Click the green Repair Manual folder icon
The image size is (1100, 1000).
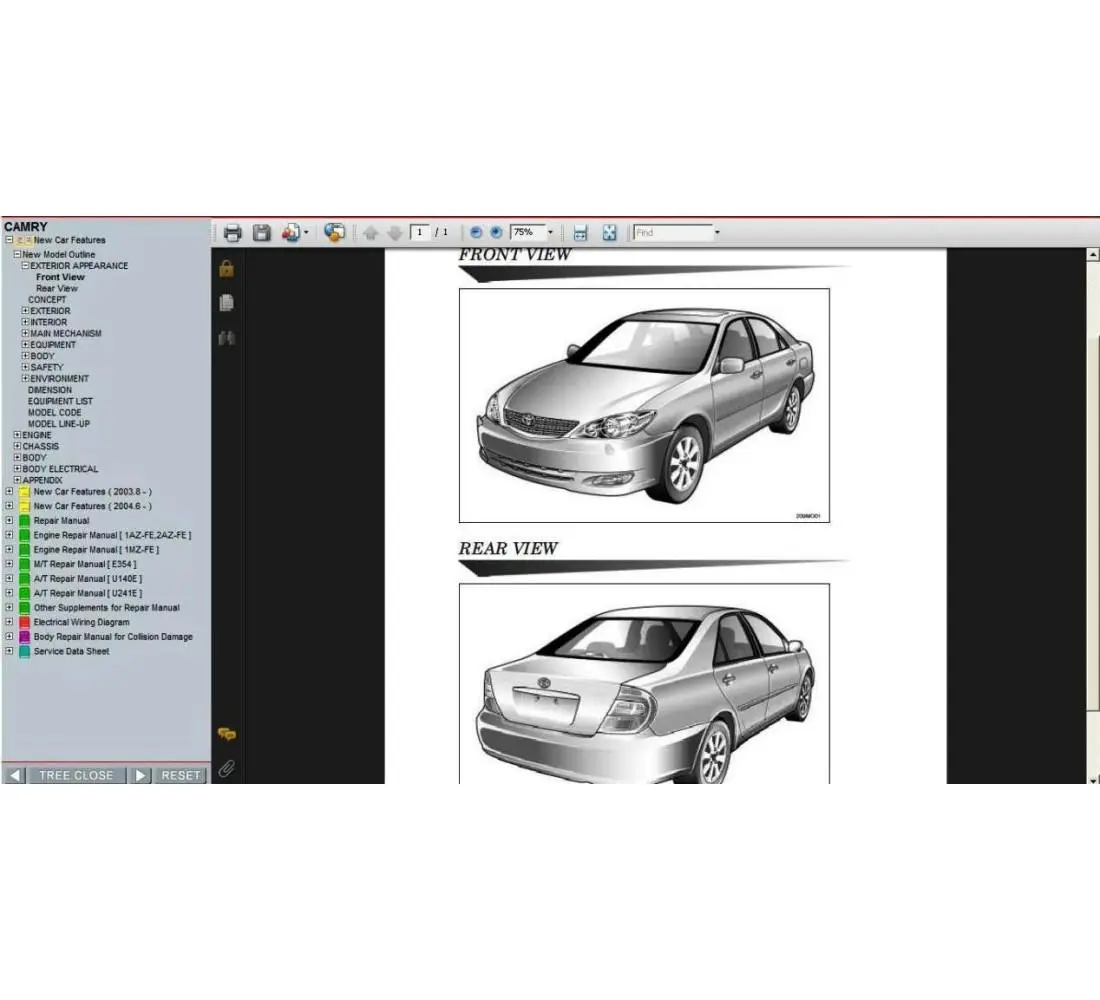pos(25,521)
